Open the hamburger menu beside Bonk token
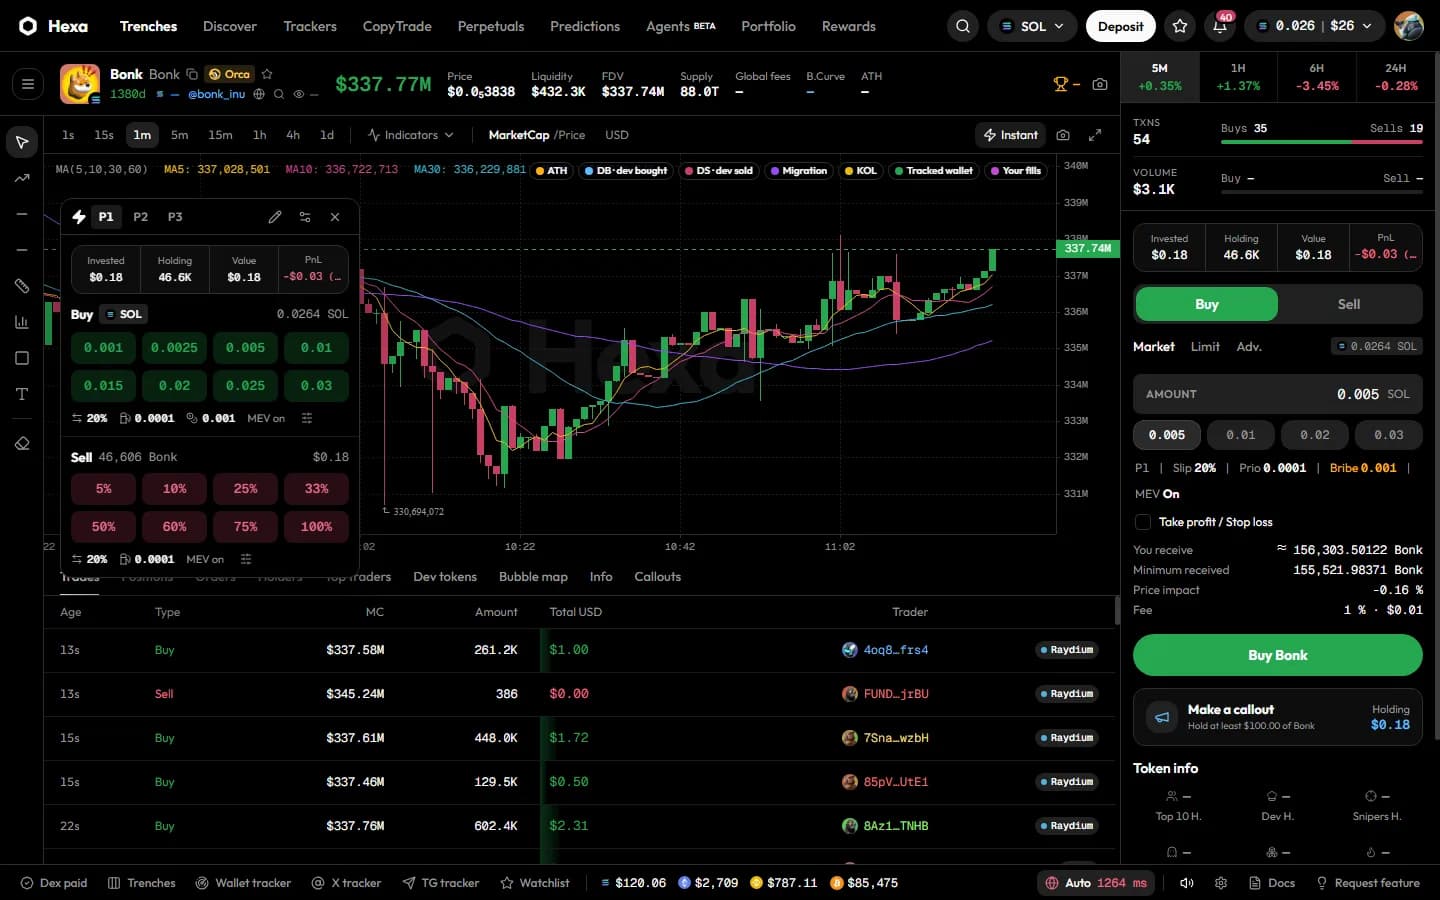The image size is (1440, 900). pos(28,84)
